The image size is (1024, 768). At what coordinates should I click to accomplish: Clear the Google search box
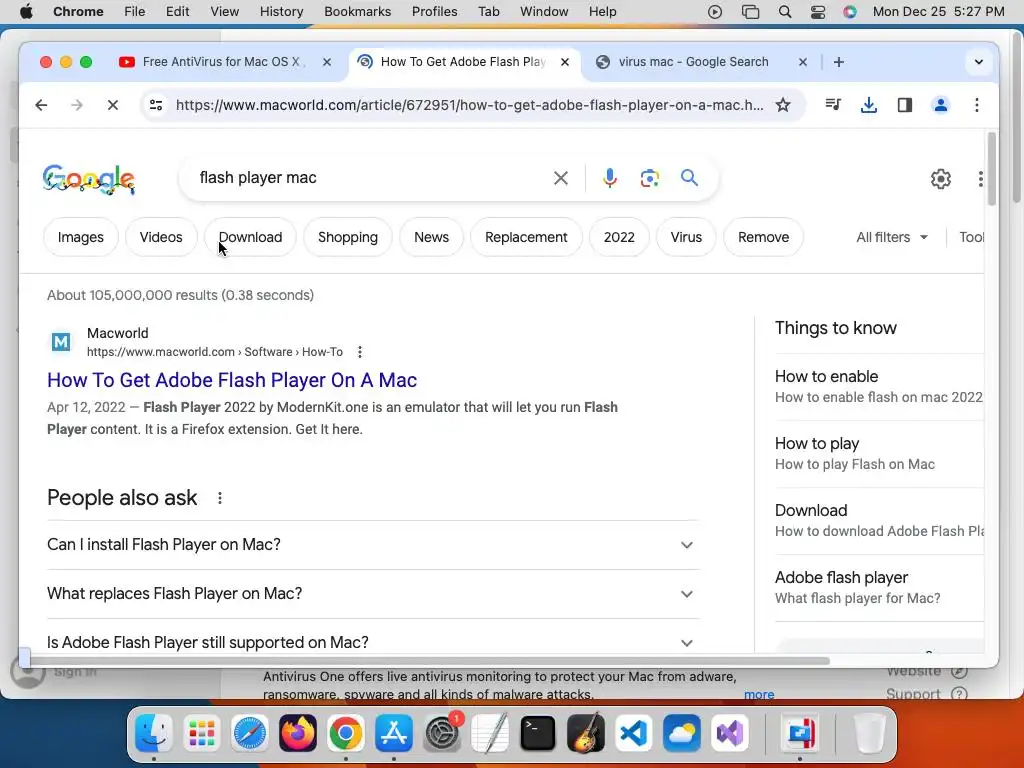[560, 178]
